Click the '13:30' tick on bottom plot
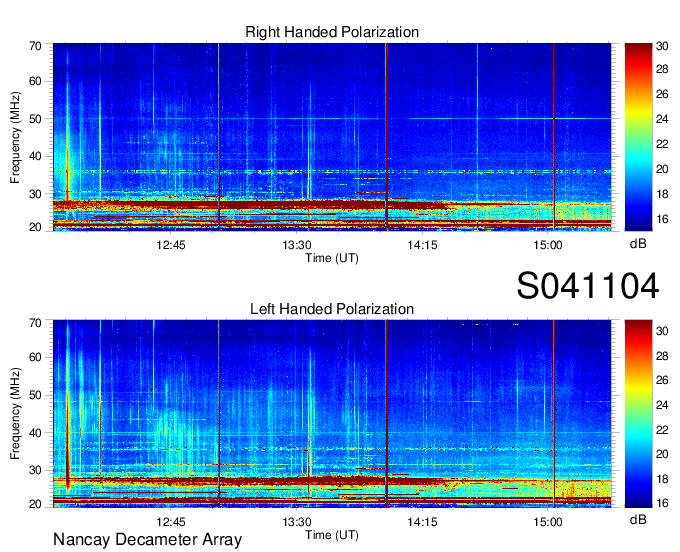 297,522
